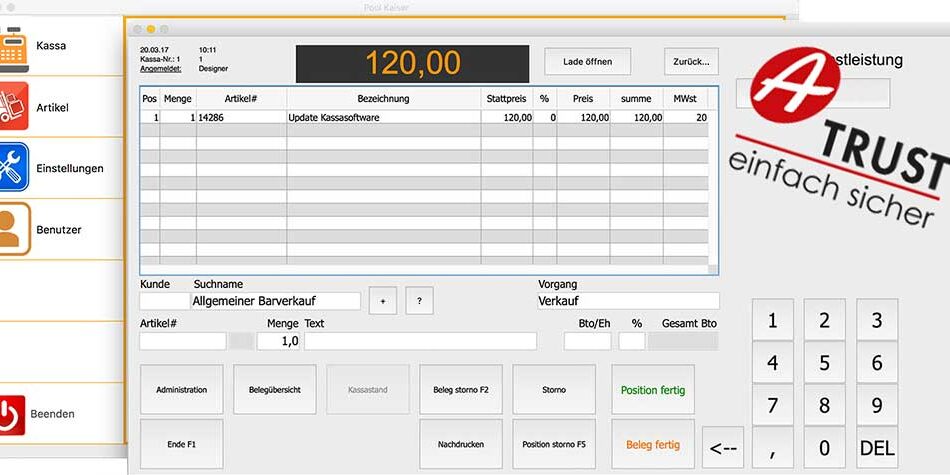Click the plus button beside Suchname

[383, 301]
